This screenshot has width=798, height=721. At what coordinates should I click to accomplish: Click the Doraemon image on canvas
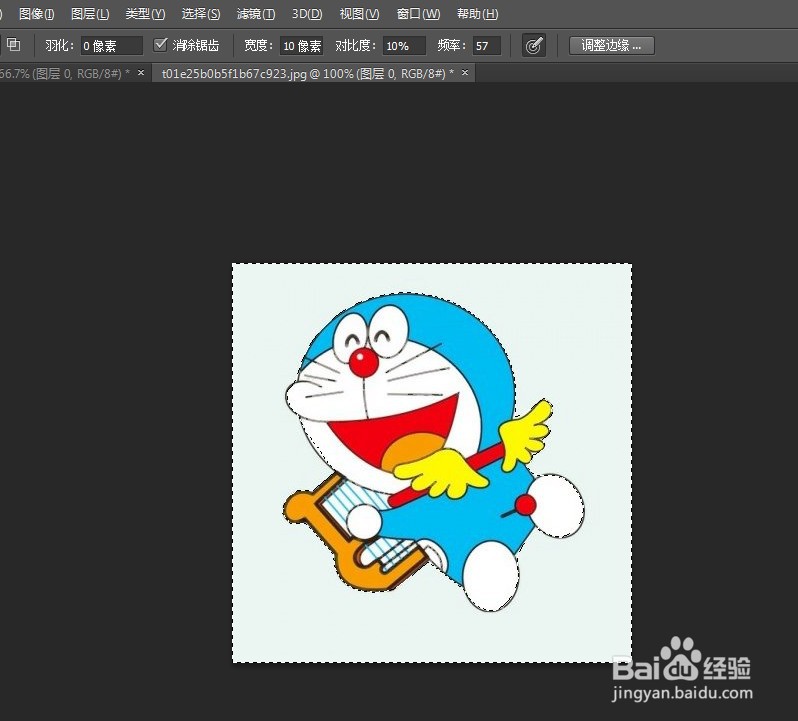[432, 463]
